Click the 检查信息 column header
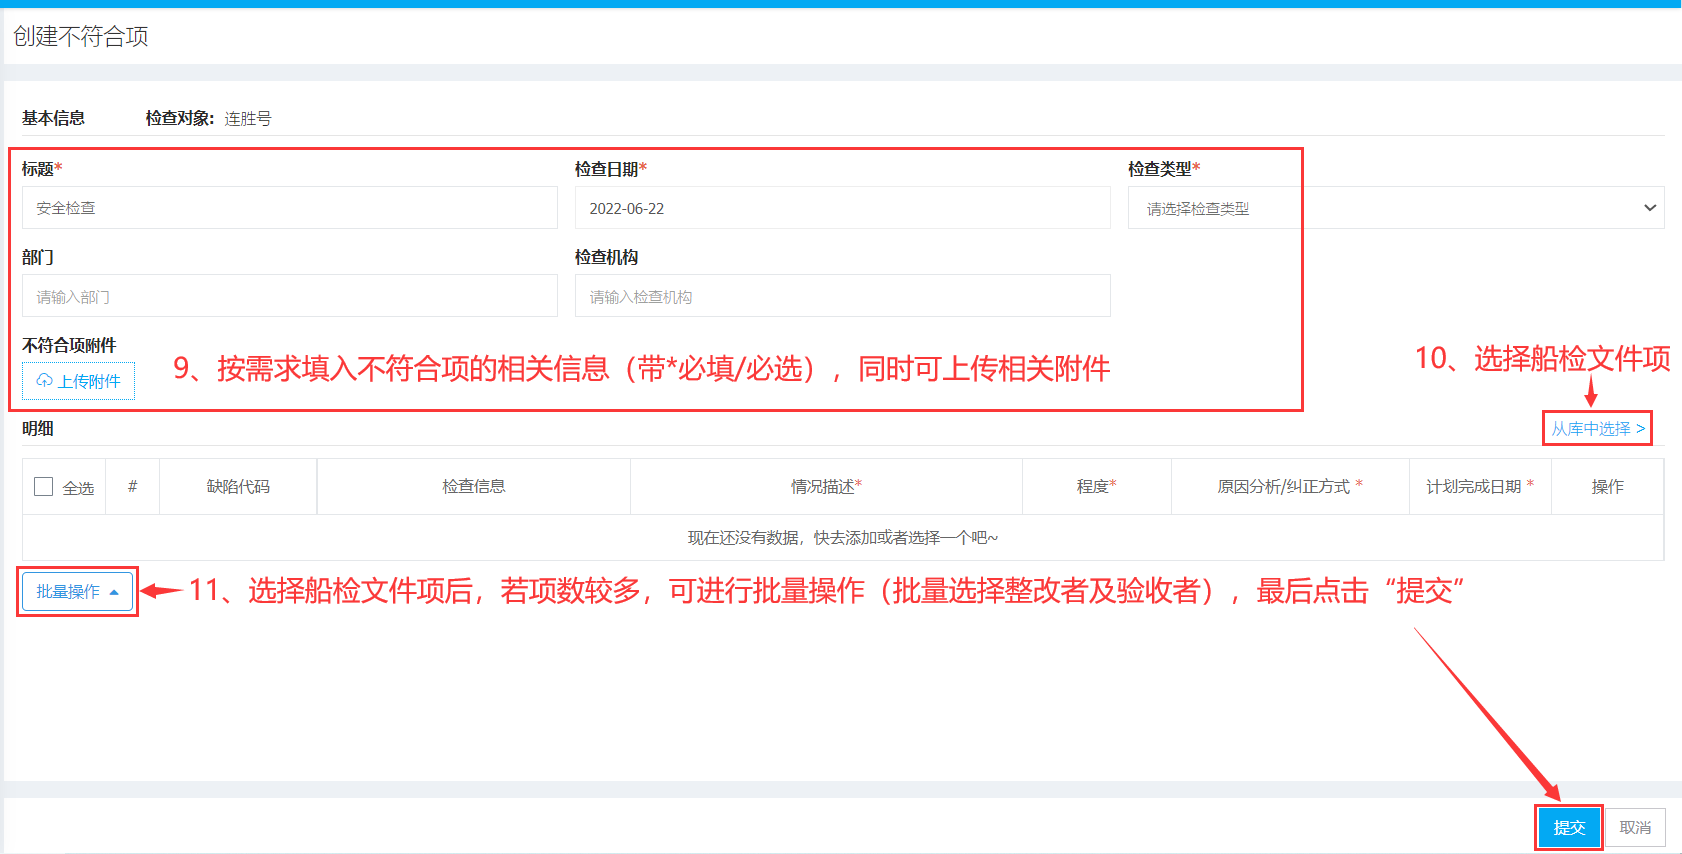Image resolution: width=1682 pixels, height=854 pixels. [x=474, y=487]
